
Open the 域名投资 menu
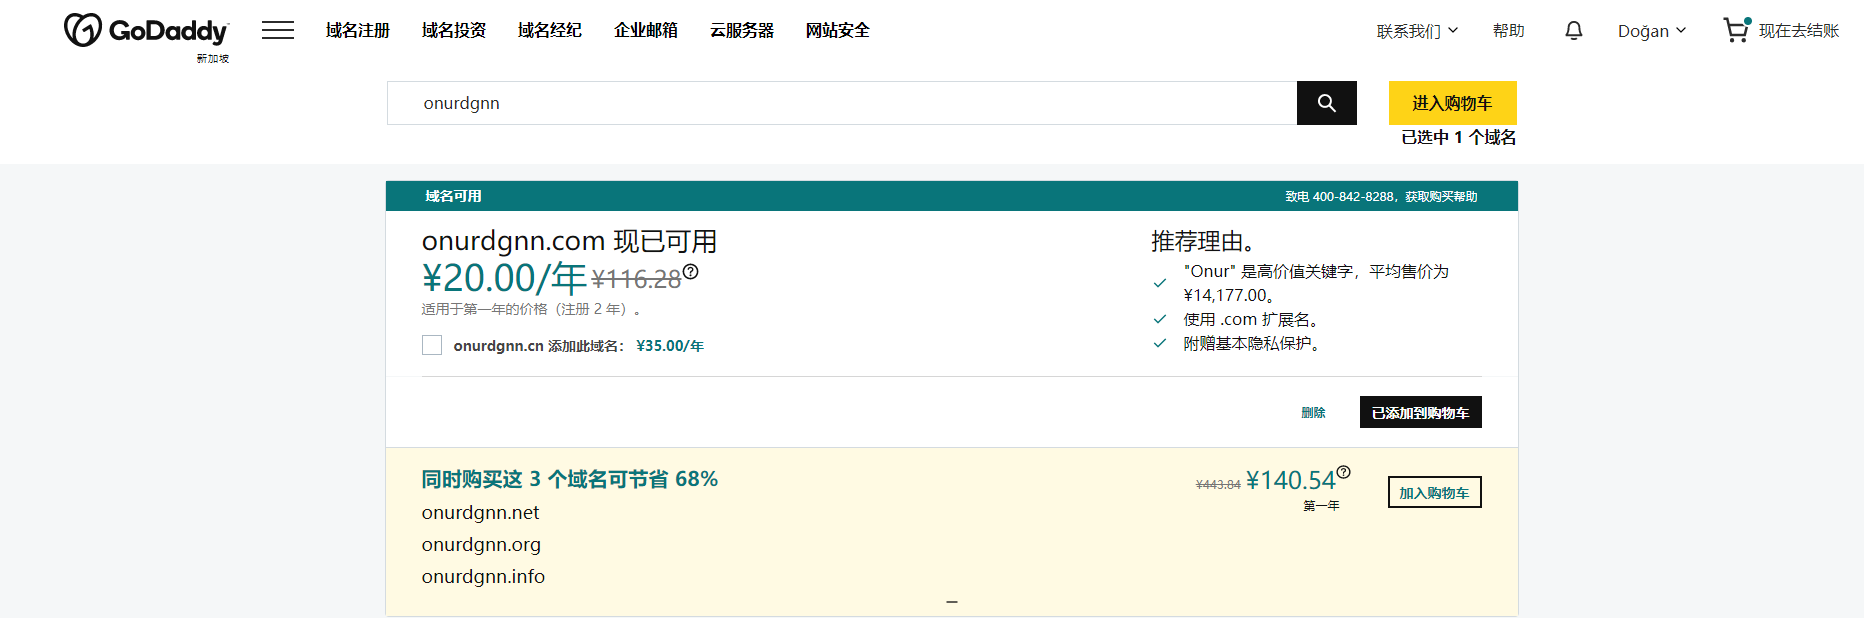[x=454, y=31]
